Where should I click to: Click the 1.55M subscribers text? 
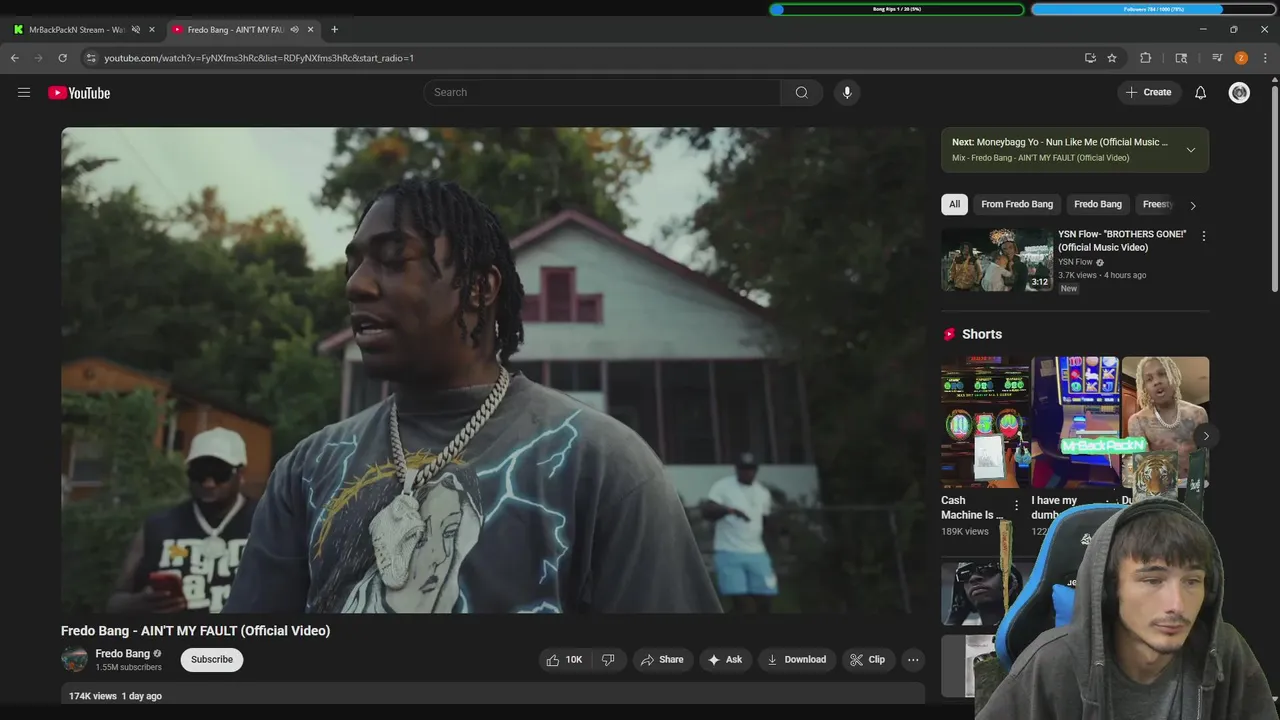[x=128, y=667]
